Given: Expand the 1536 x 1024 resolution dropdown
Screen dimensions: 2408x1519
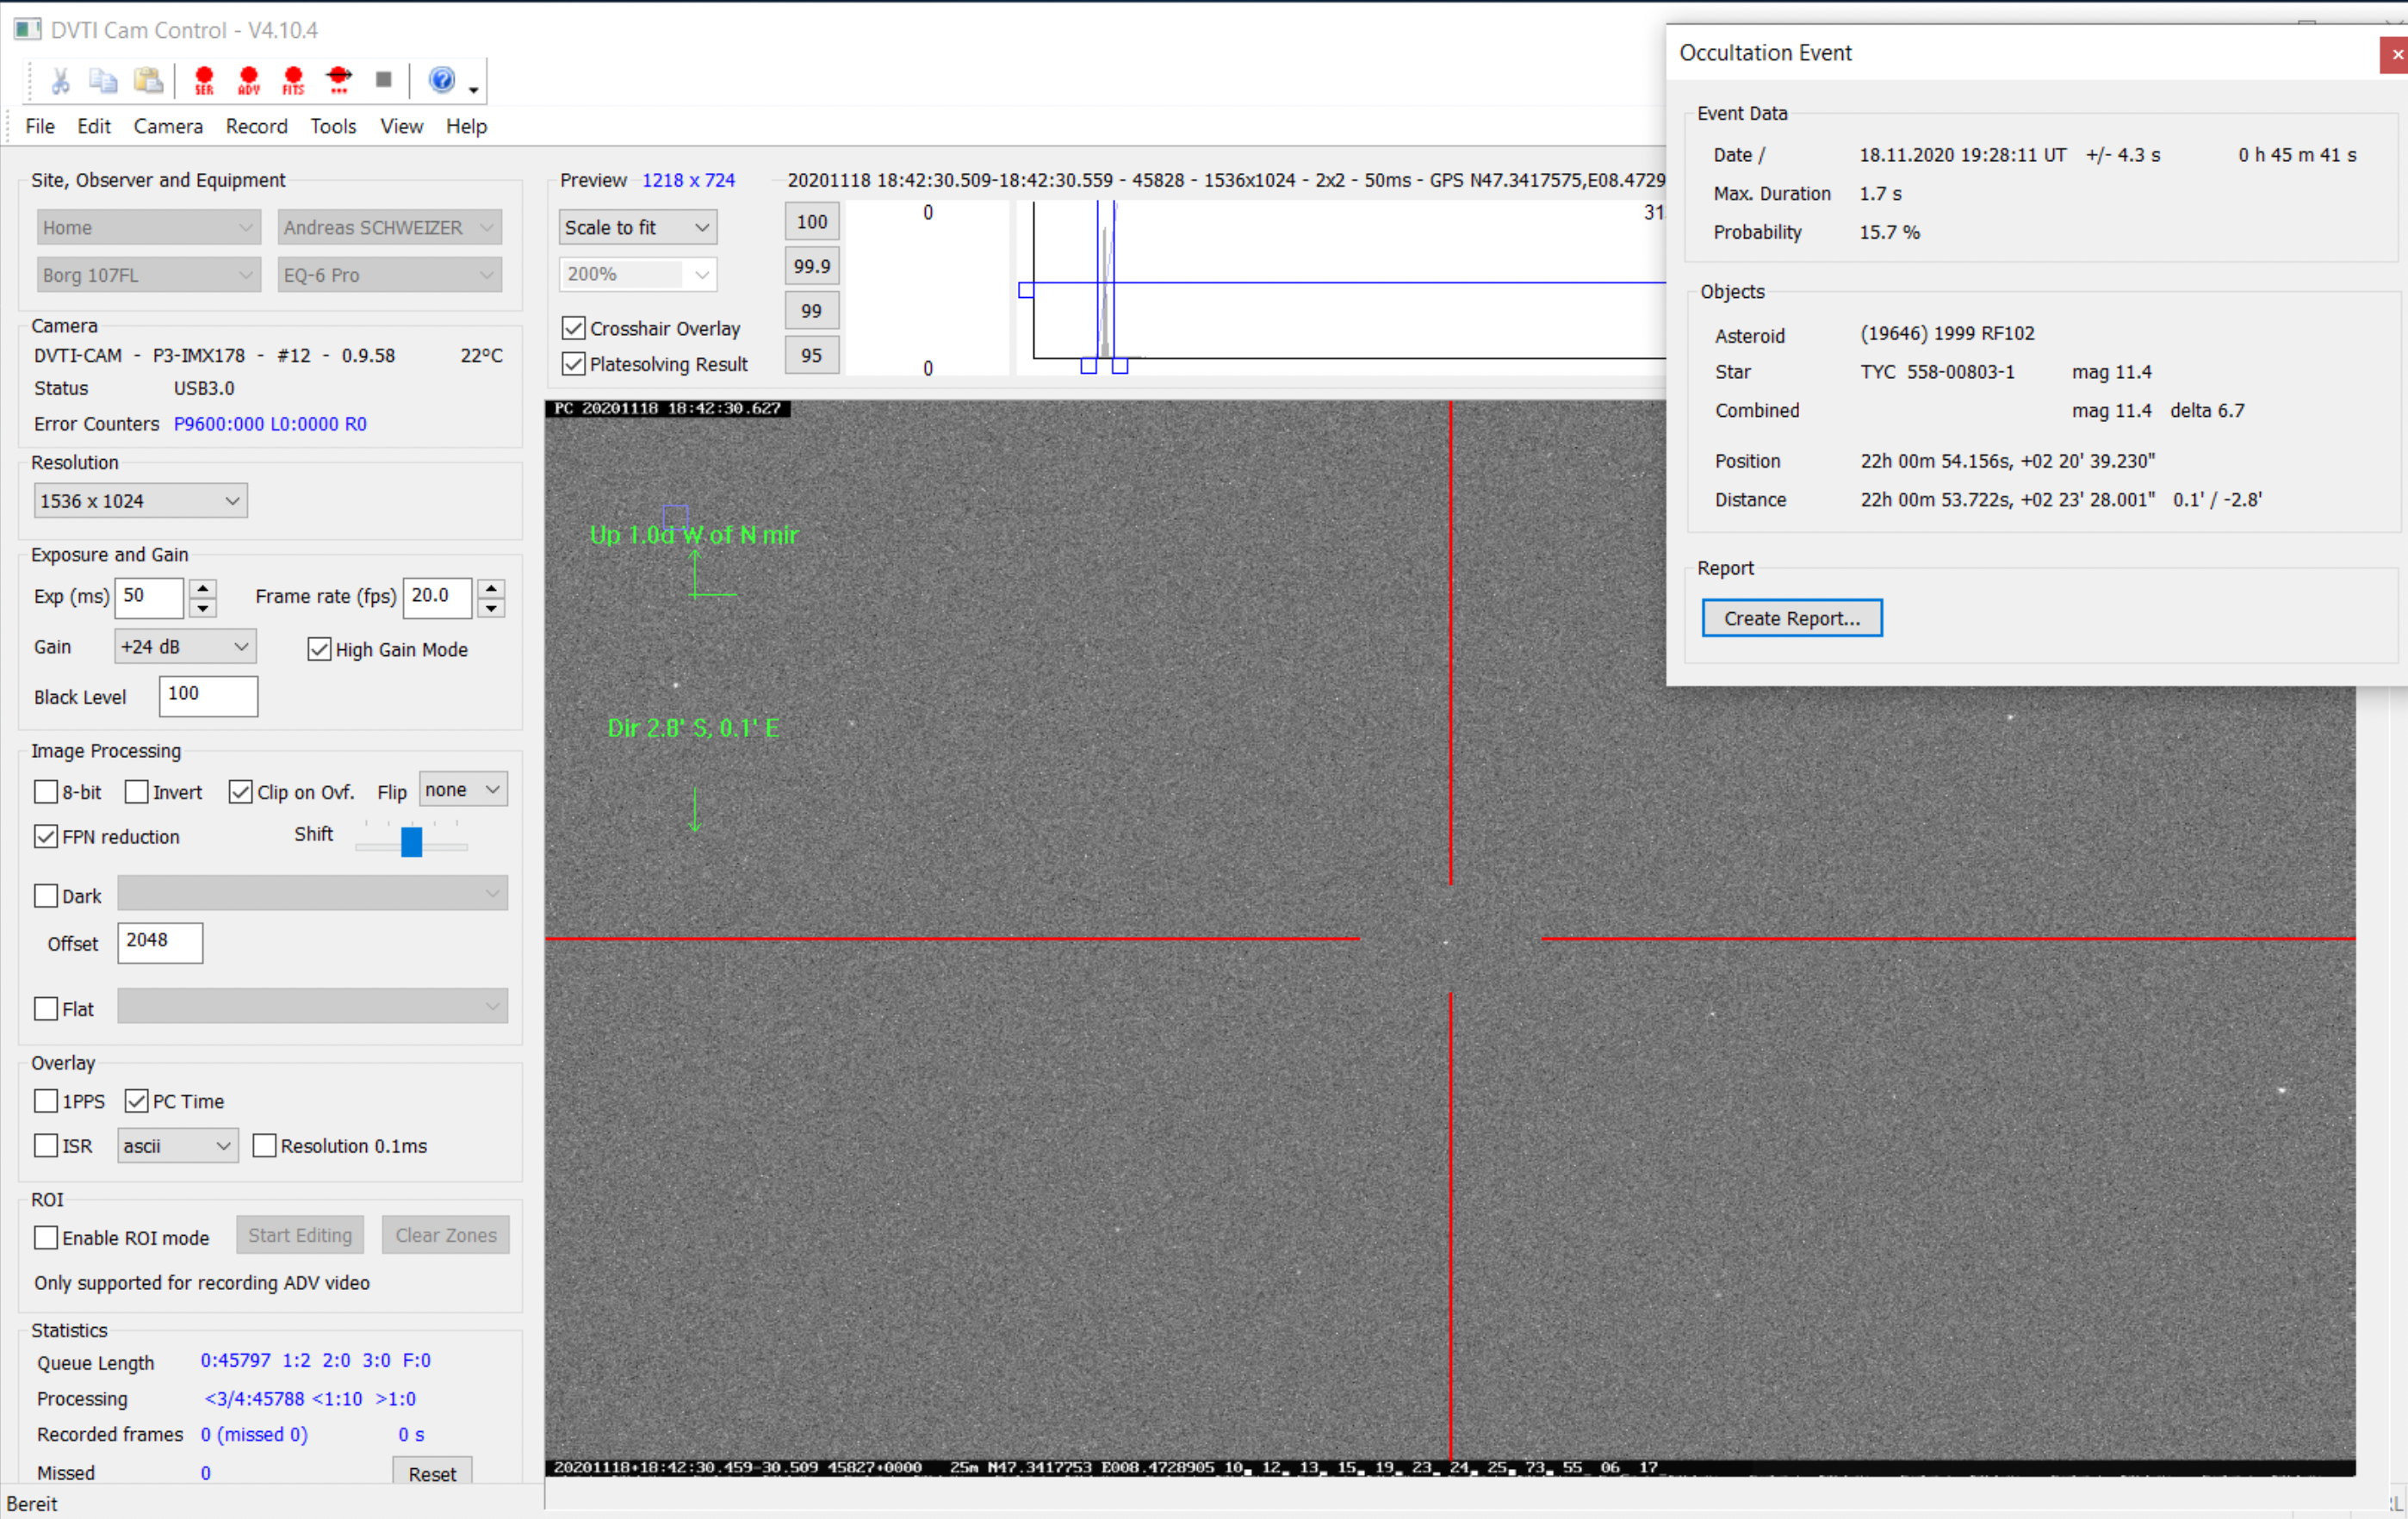Looking at the screenshot, I should 140,501.
